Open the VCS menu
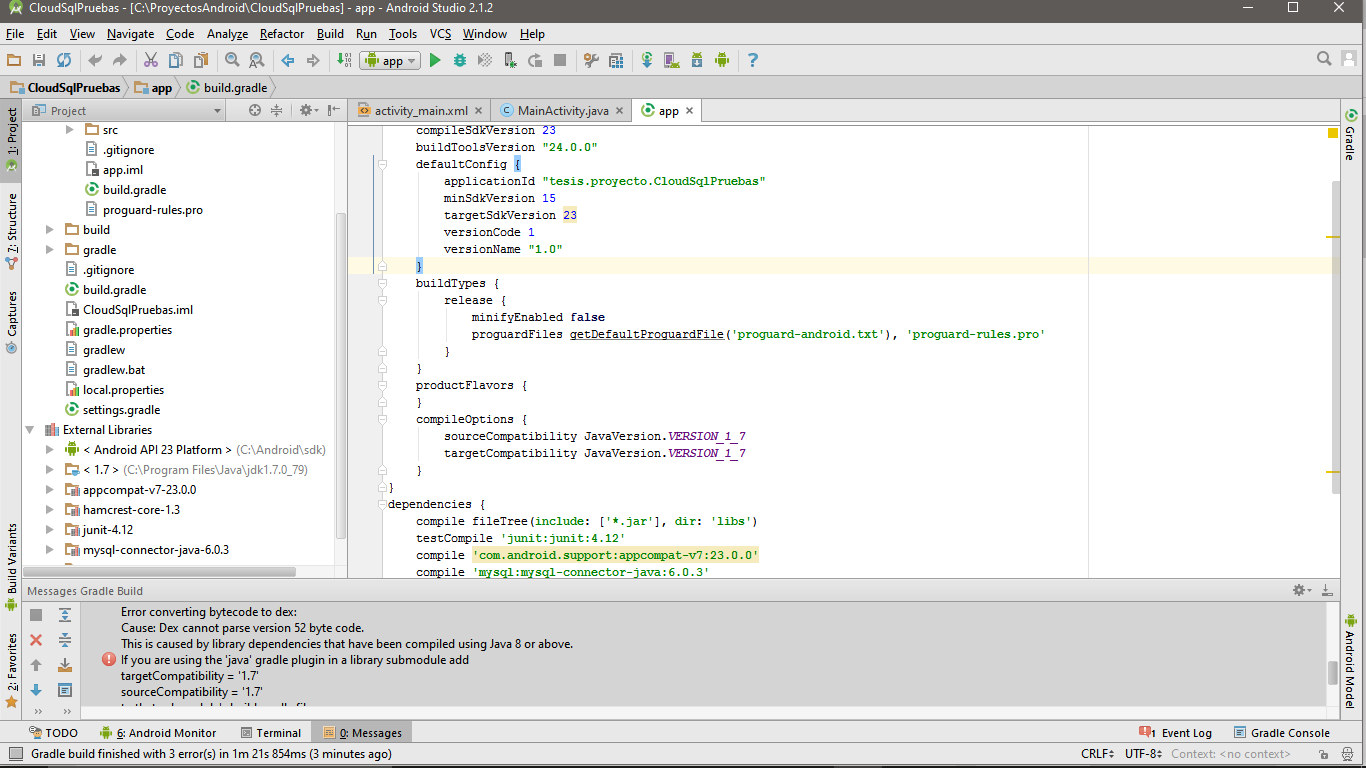Image resolution: width=1366 pixels, height=768 pixels. click(x=440, y=33)
